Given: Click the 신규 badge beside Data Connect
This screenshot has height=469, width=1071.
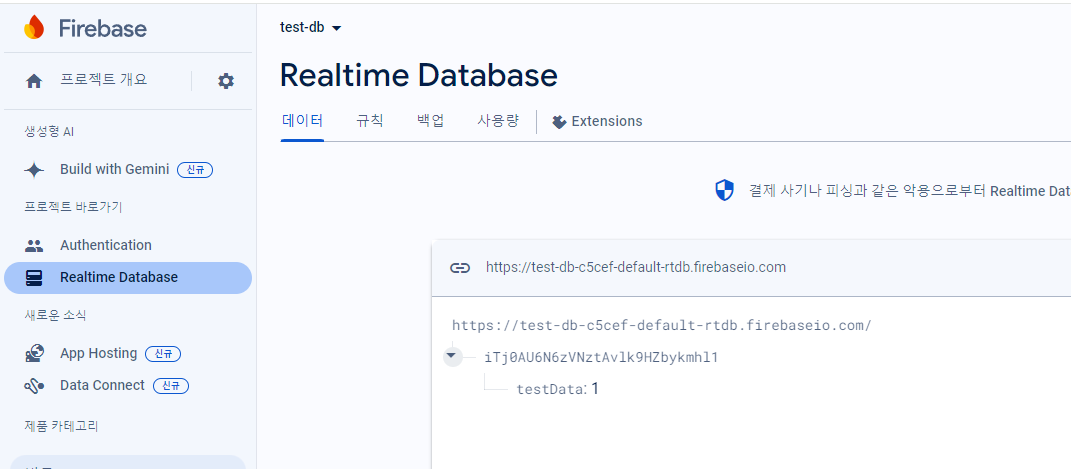Looking at the screenshot, I should (171, 386).
